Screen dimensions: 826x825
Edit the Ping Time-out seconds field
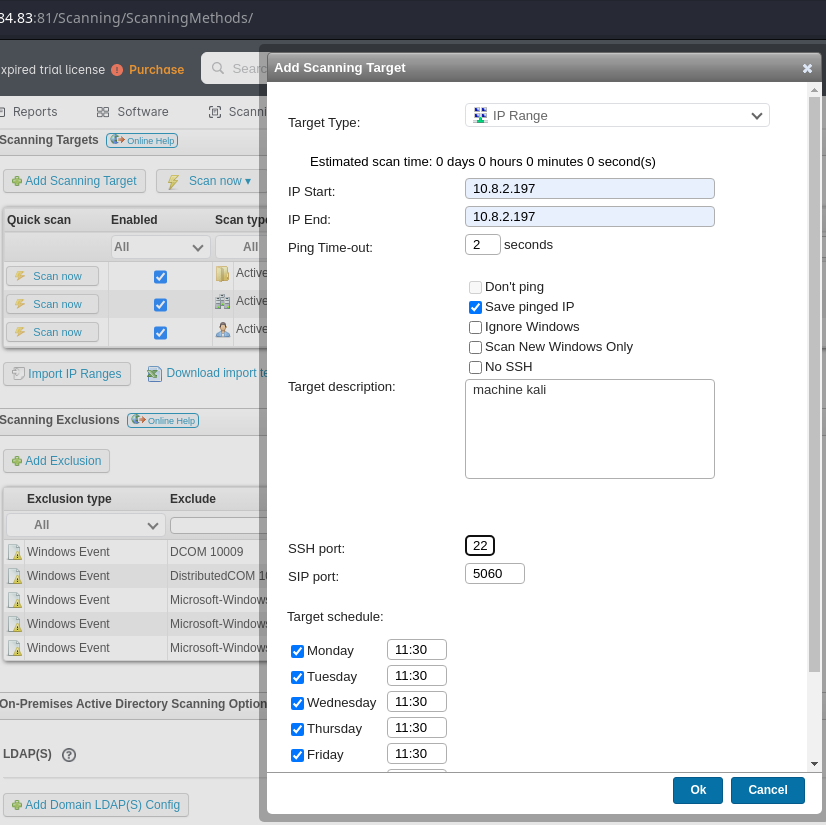[x=483, y=244]
